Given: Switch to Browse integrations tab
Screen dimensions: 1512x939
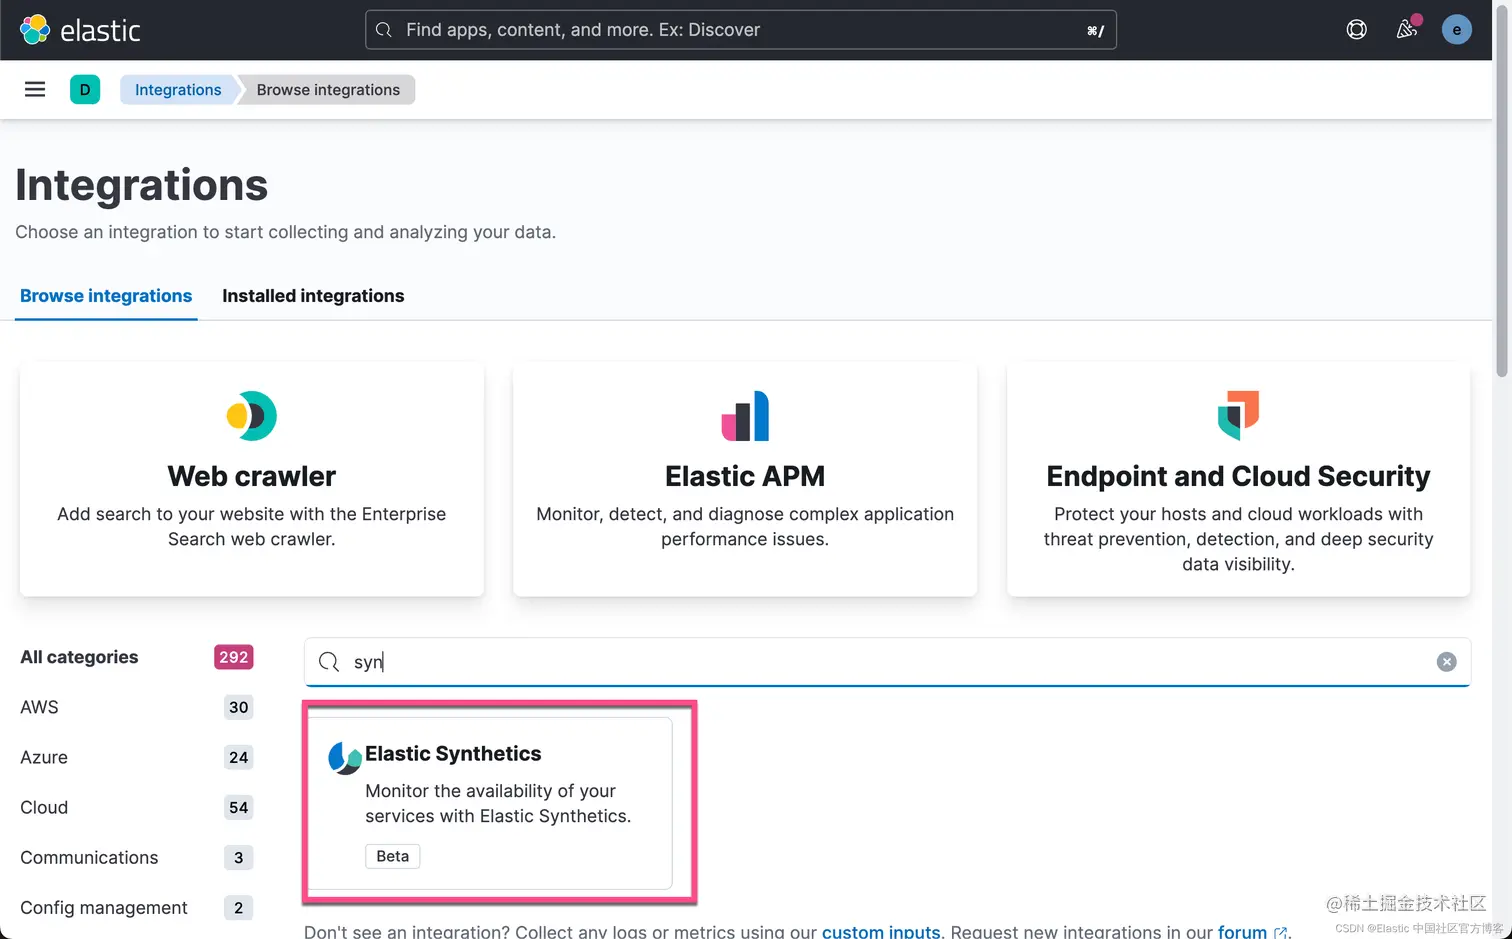Looking at the screenshot, I should click(106, 296).
